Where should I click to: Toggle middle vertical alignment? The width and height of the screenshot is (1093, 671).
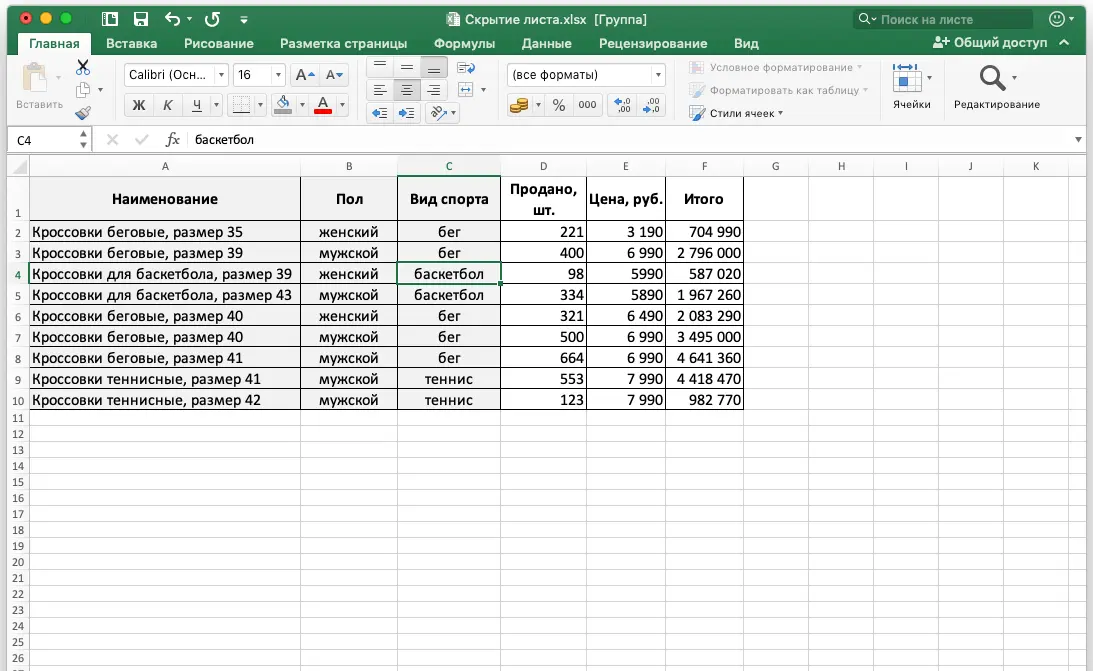click(x=406, y=68)
